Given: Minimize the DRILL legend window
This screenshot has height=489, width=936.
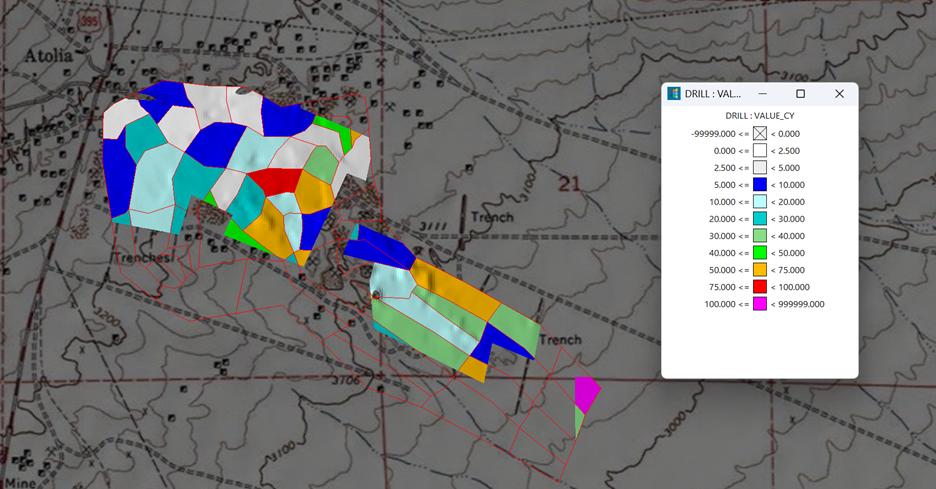Looking at the screenshot, I should (x=762, y=94).
